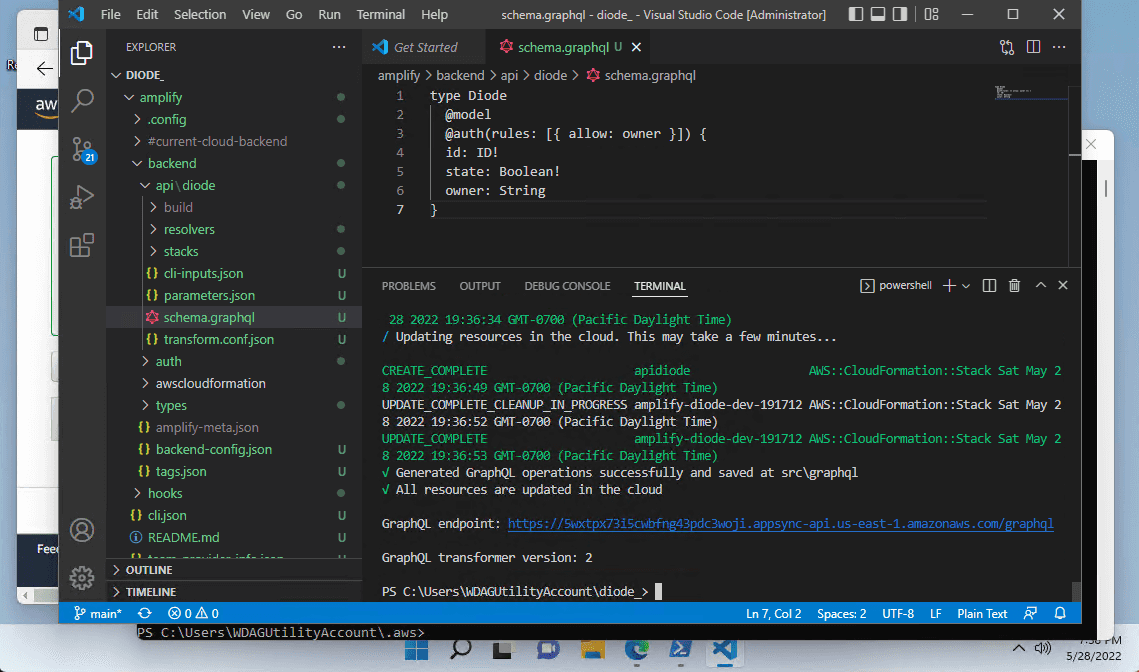Expand the resolvers folder

pyautogui.click(x=234, y=230)
